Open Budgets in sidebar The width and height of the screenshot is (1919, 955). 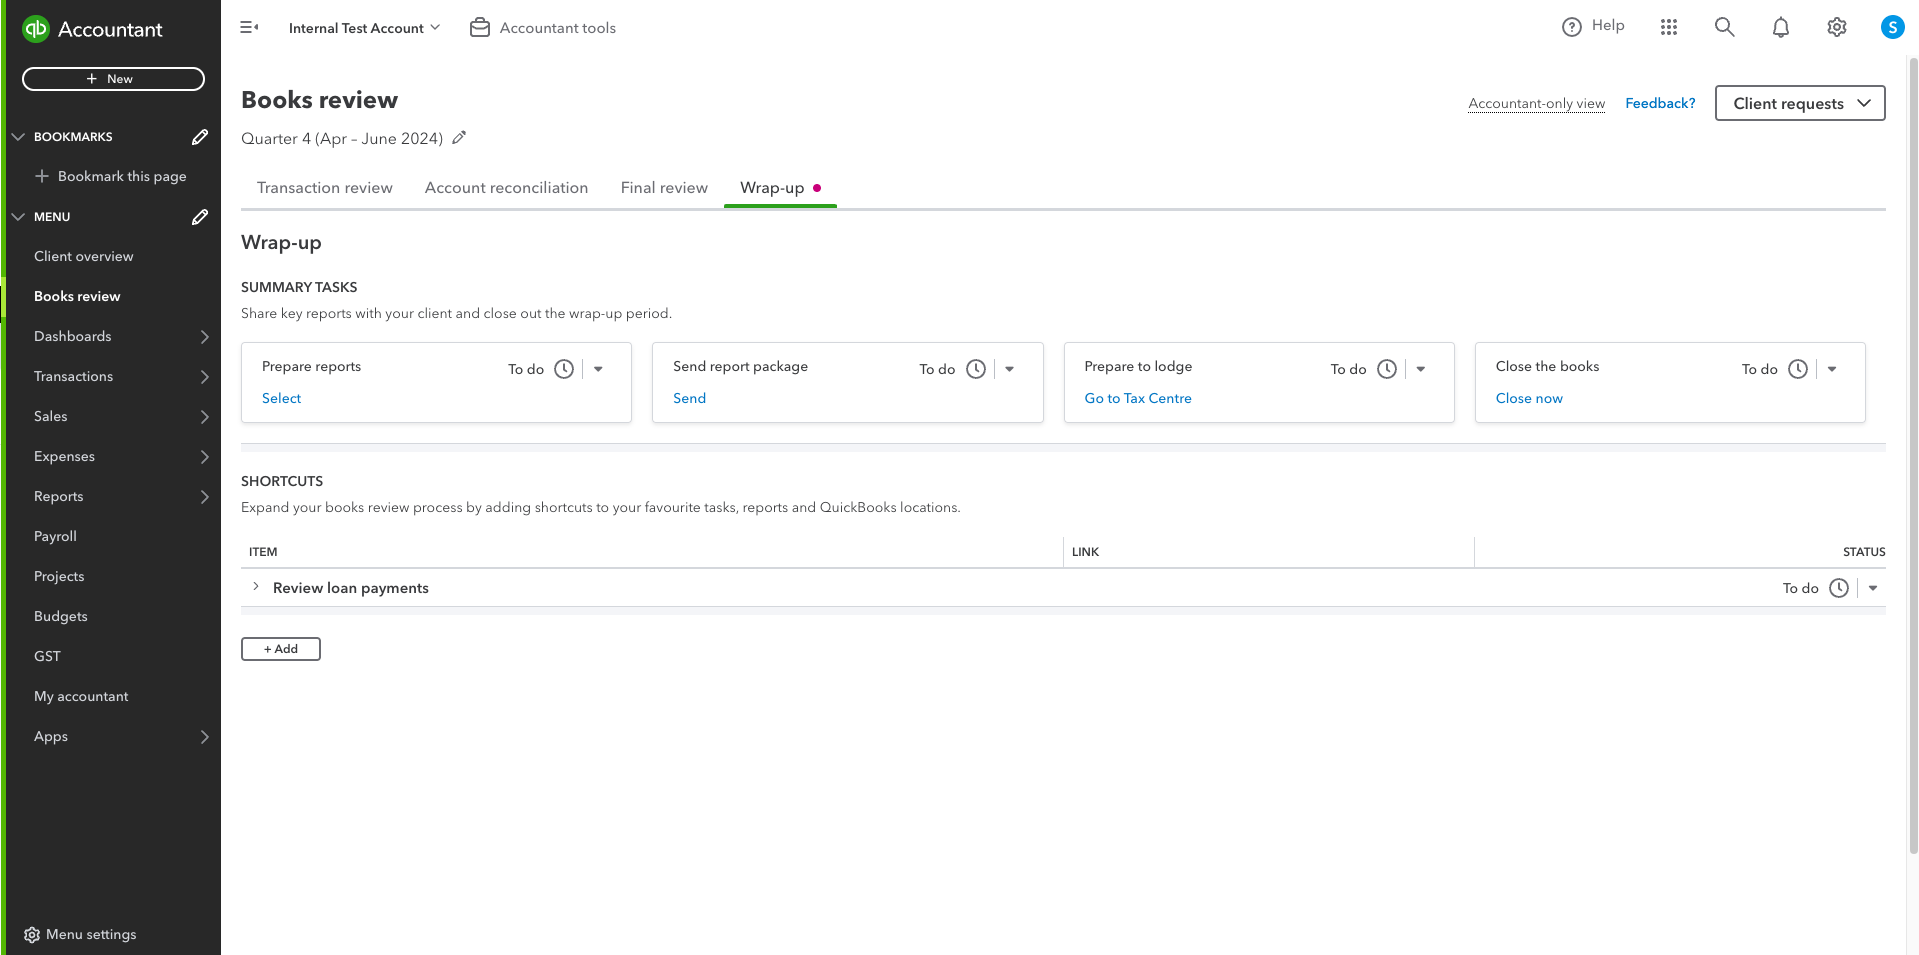pyautogui.click(x=61, y=616)
